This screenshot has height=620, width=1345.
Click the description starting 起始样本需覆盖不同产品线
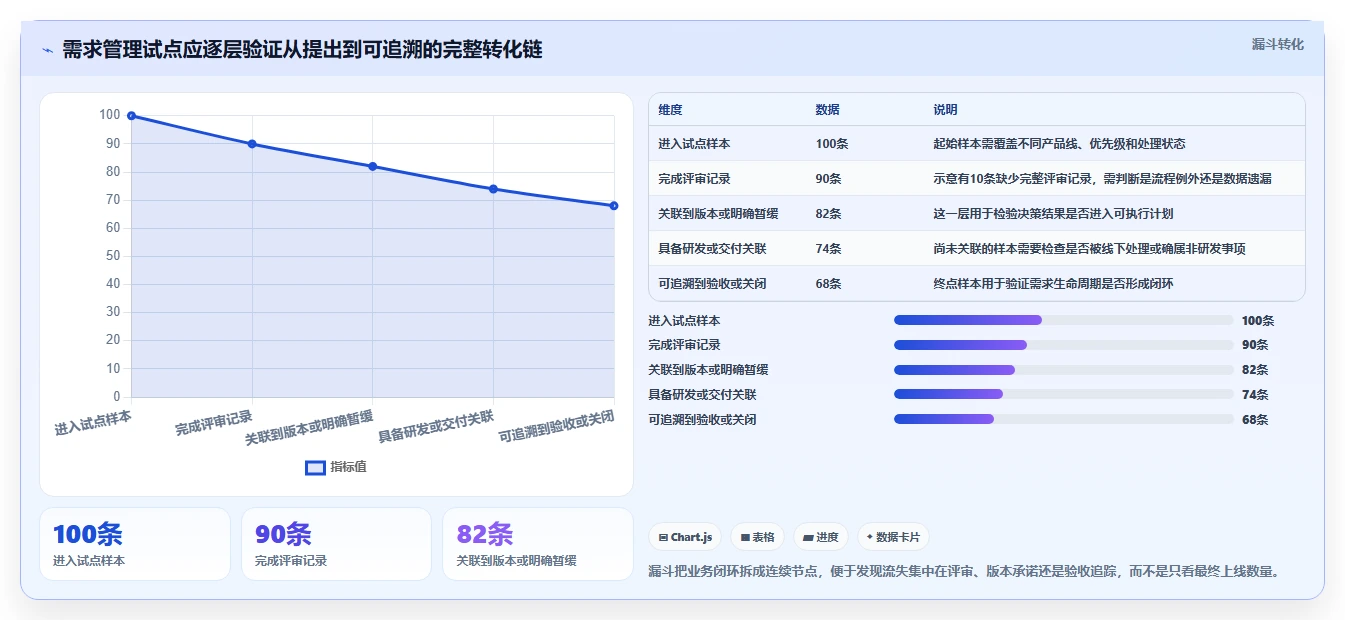(1059, 144)
